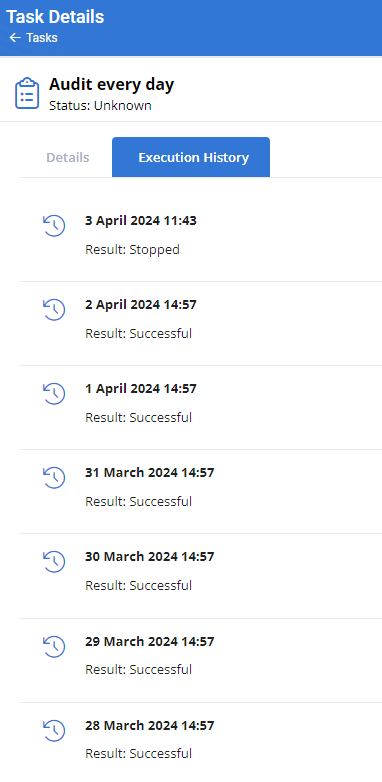Open the 3 April 2024 11:43 entry
This screenshot has height=782, width=382.
tap(201, 234)
